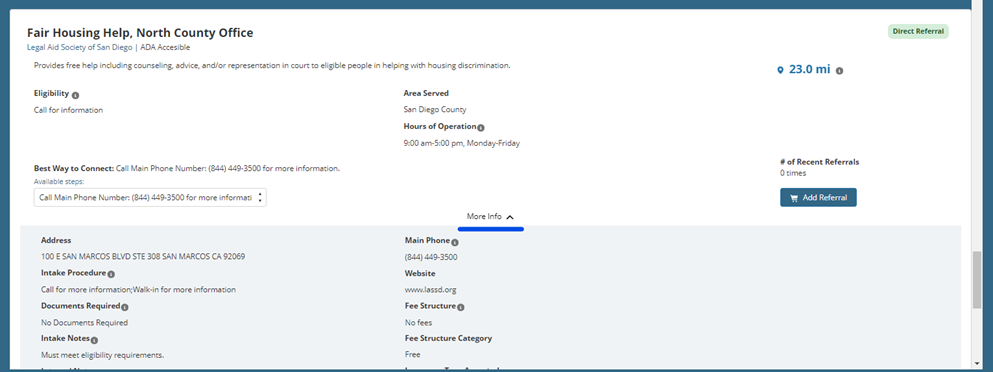993x372 pixels.
Task: Click the Direct Referral badge
Action: pyautogui.click(x=918, y=31)
